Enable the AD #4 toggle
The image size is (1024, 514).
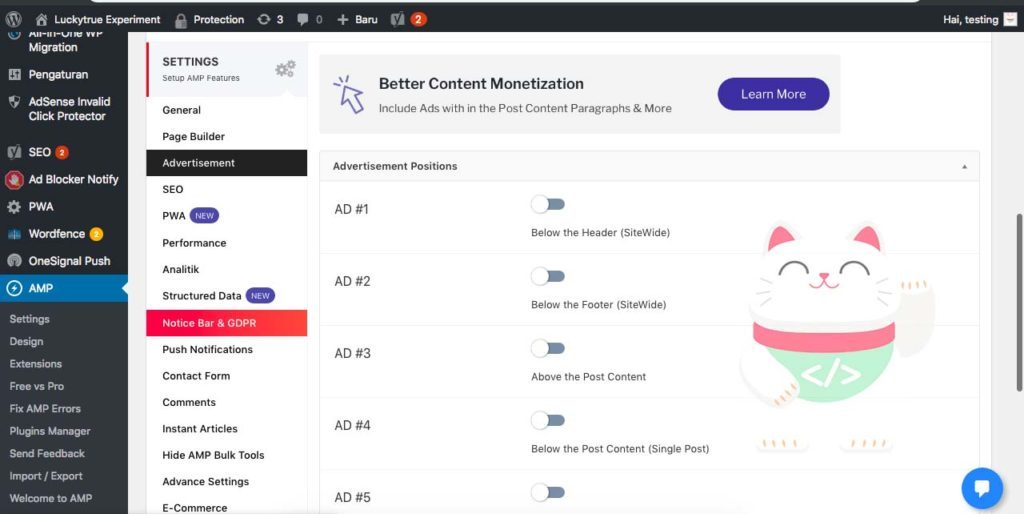point(547,420)
